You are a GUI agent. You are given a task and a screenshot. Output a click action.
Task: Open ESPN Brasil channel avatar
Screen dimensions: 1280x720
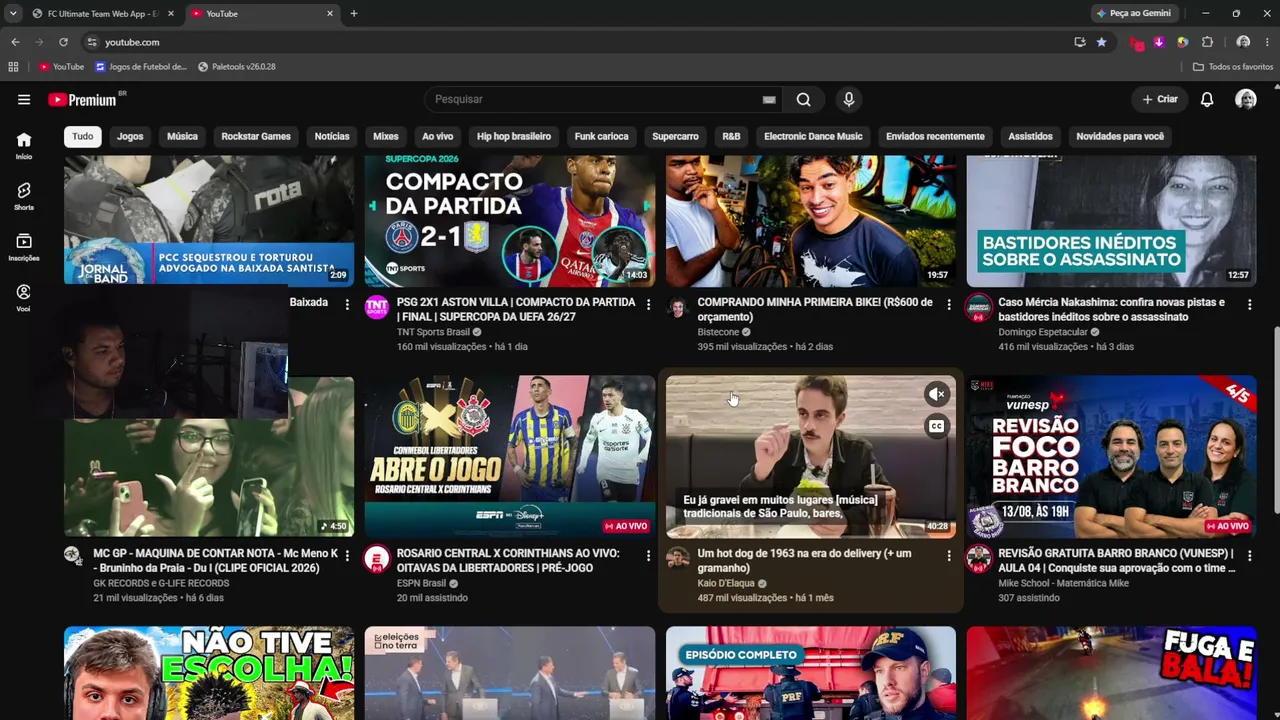click(376, 558)
